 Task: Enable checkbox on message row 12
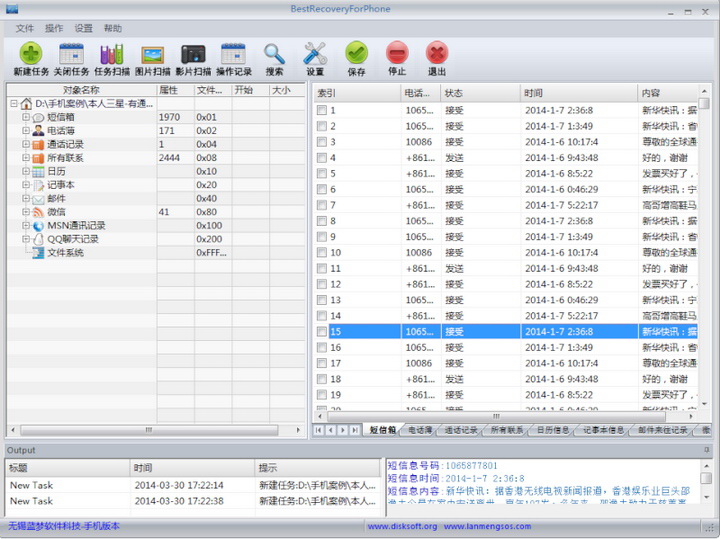pyautogui.click(x=322, y=284)
